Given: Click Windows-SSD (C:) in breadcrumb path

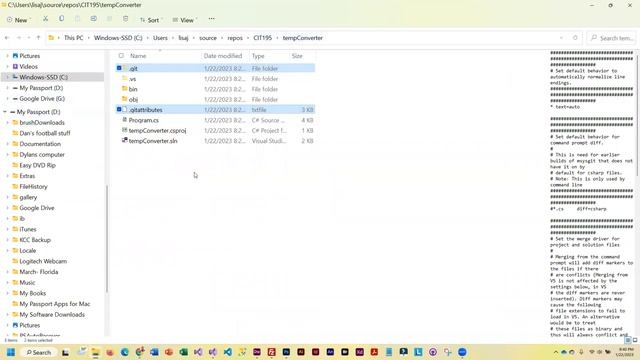Looking at the screenshot, I should [x=118, y=38].
